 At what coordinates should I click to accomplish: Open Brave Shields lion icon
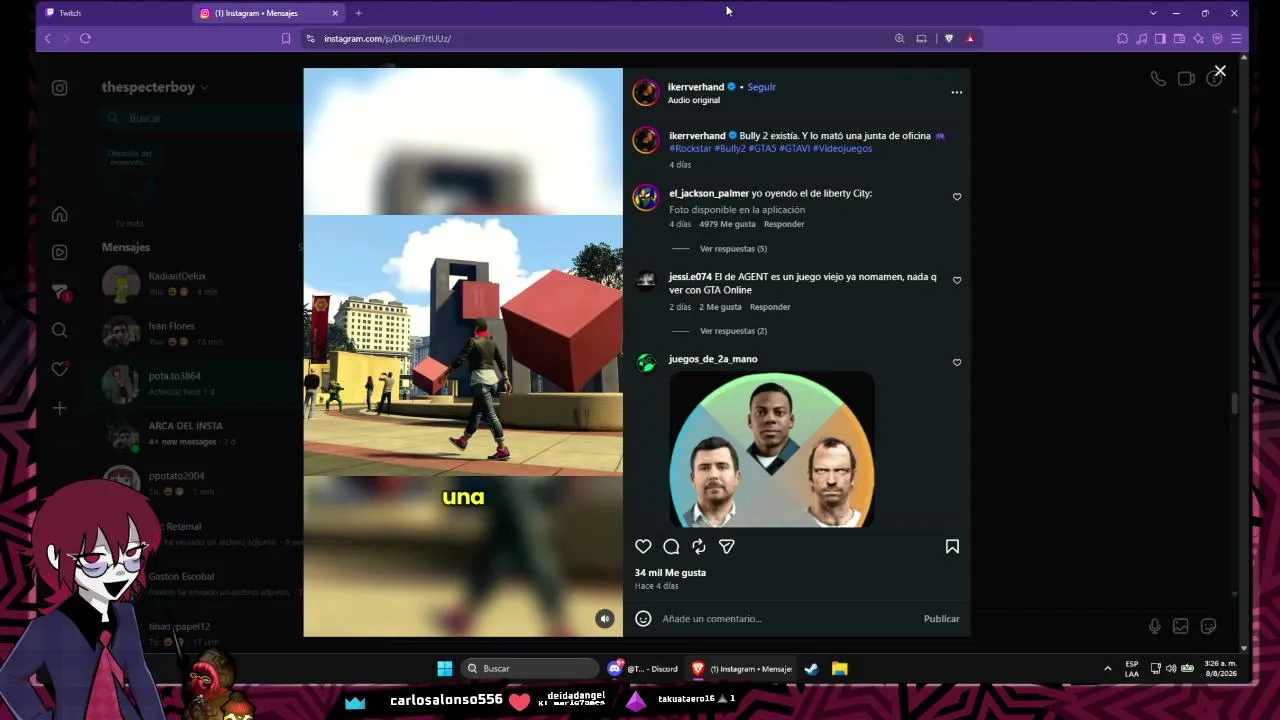click(x=949, y=38)
